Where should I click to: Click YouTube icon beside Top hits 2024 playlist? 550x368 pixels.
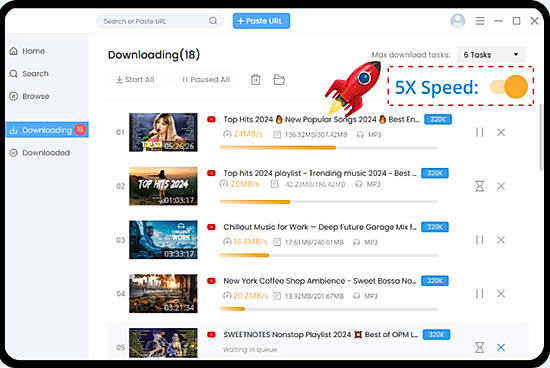[211, 173]
